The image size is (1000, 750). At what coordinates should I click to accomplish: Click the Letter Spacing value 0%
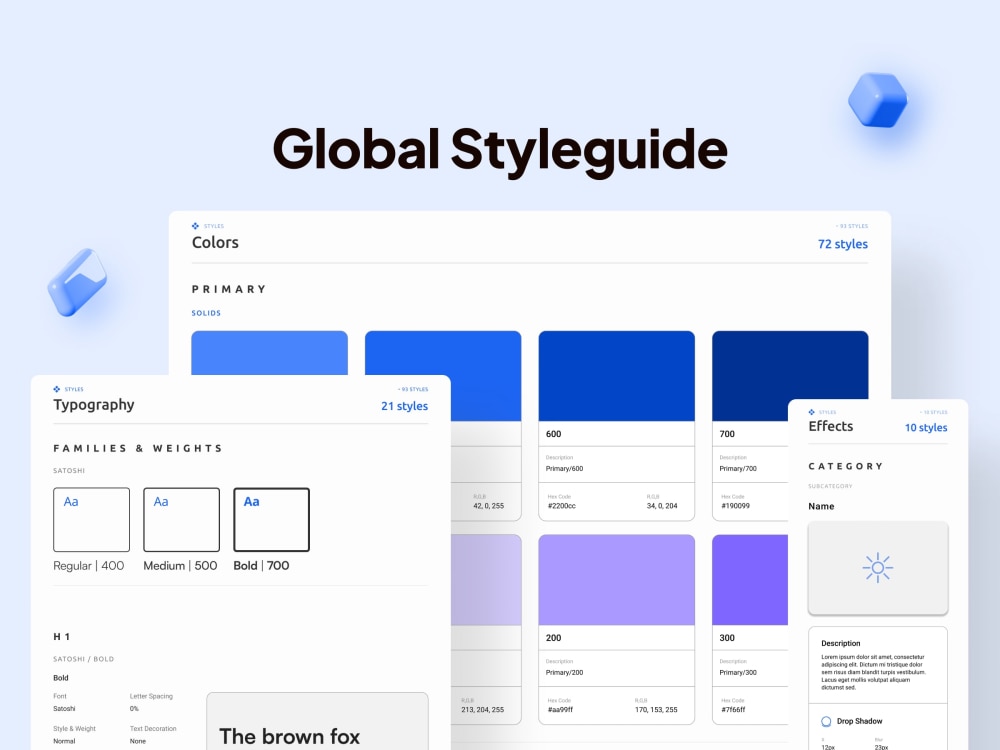pyautogui.click(x=134, y=709)
